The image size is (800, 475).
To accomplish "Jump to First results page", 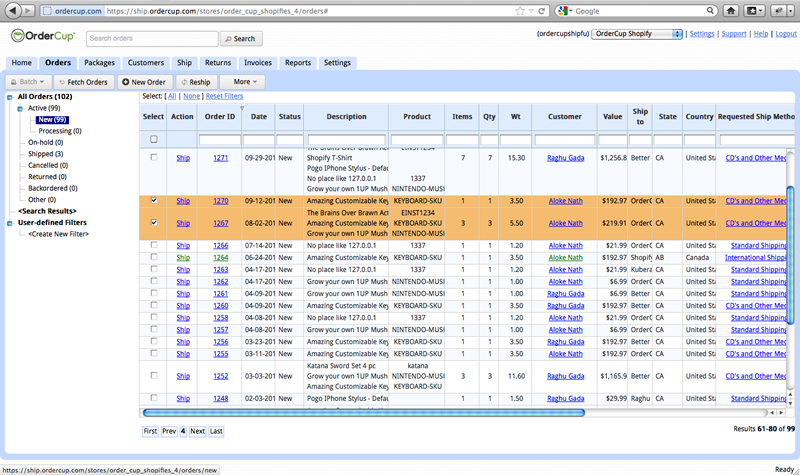I will (x=150, y=431).
